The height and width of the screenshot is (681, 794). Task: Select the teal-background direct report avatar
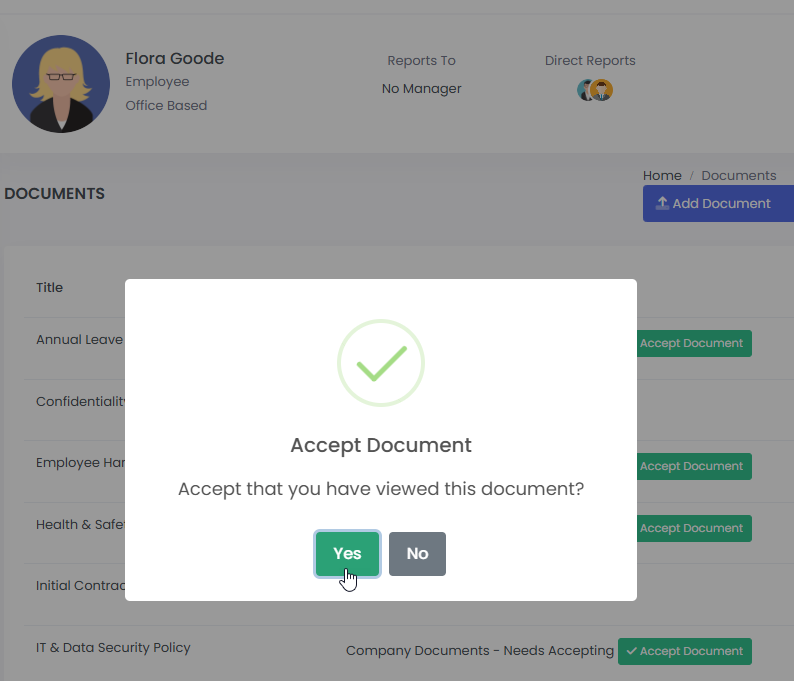click(587, 90)
